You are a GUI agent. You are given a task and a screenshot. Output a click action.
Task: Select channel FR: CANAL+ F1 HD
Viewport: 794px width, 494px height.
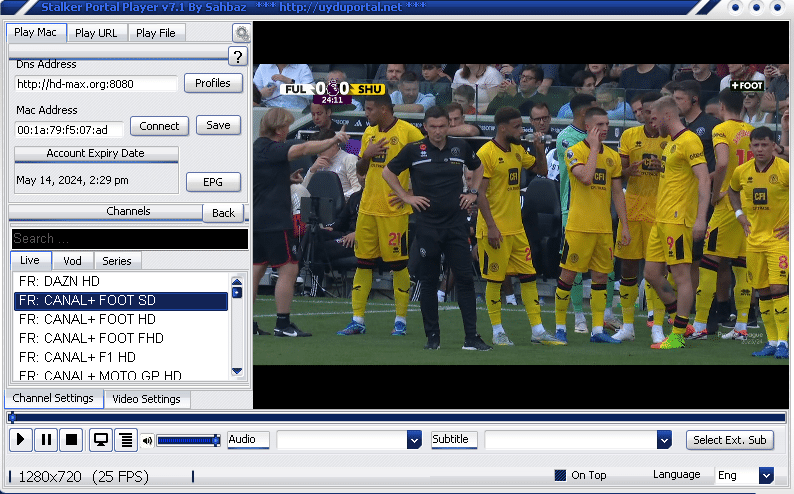(121, 357)
